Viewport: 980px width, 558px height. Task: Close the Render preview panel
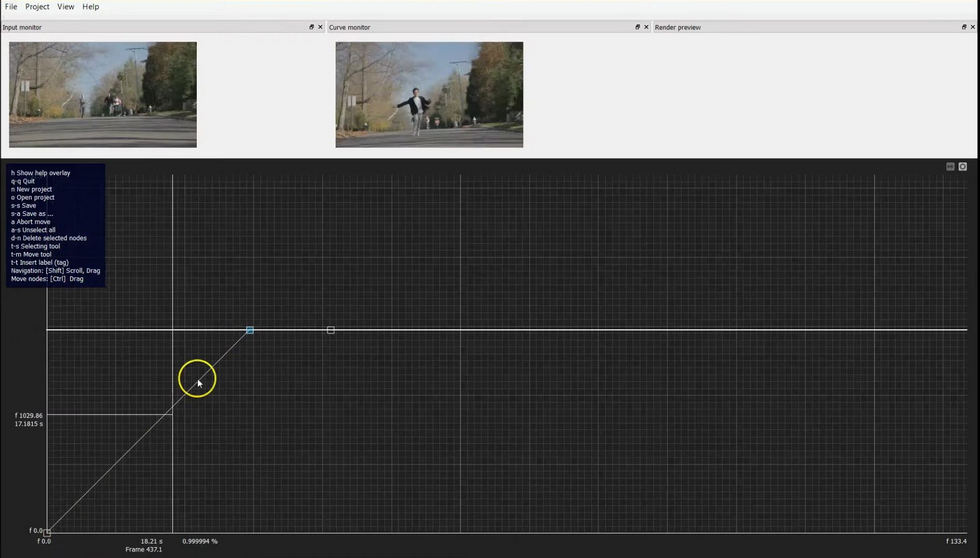[x=973, y=27]
